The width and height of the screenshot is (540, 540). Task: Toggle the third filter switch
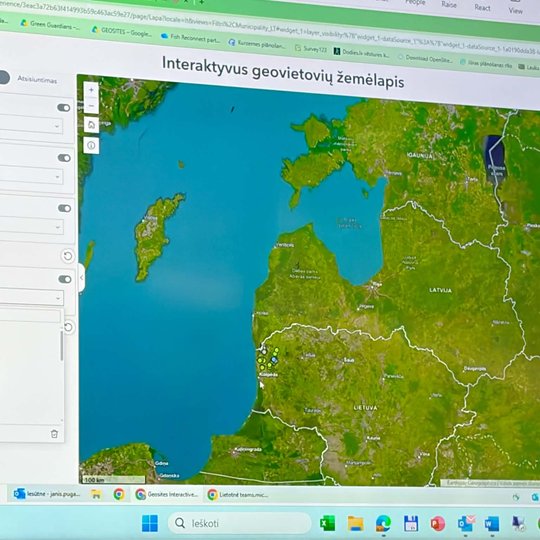[x=64, y=208]
